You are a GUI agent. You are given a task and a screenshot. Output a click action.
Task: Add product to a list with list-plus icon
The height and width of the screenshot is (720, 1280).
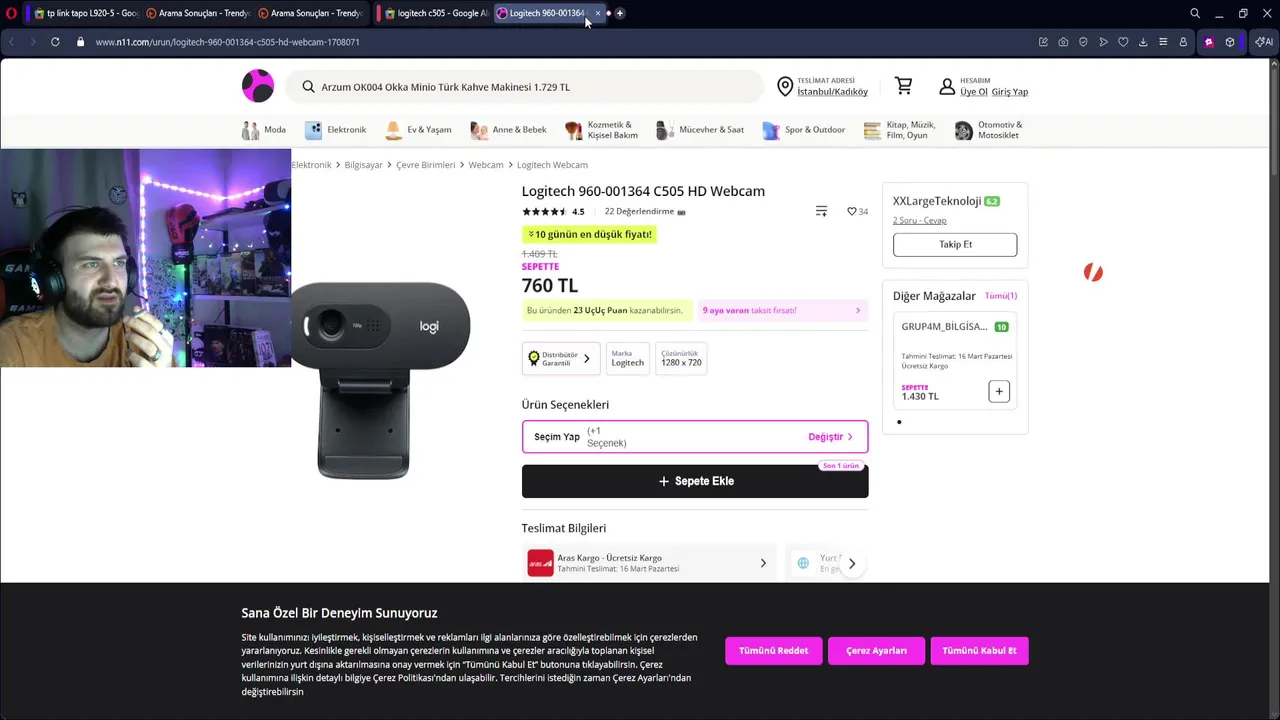[x=821, y=211]
